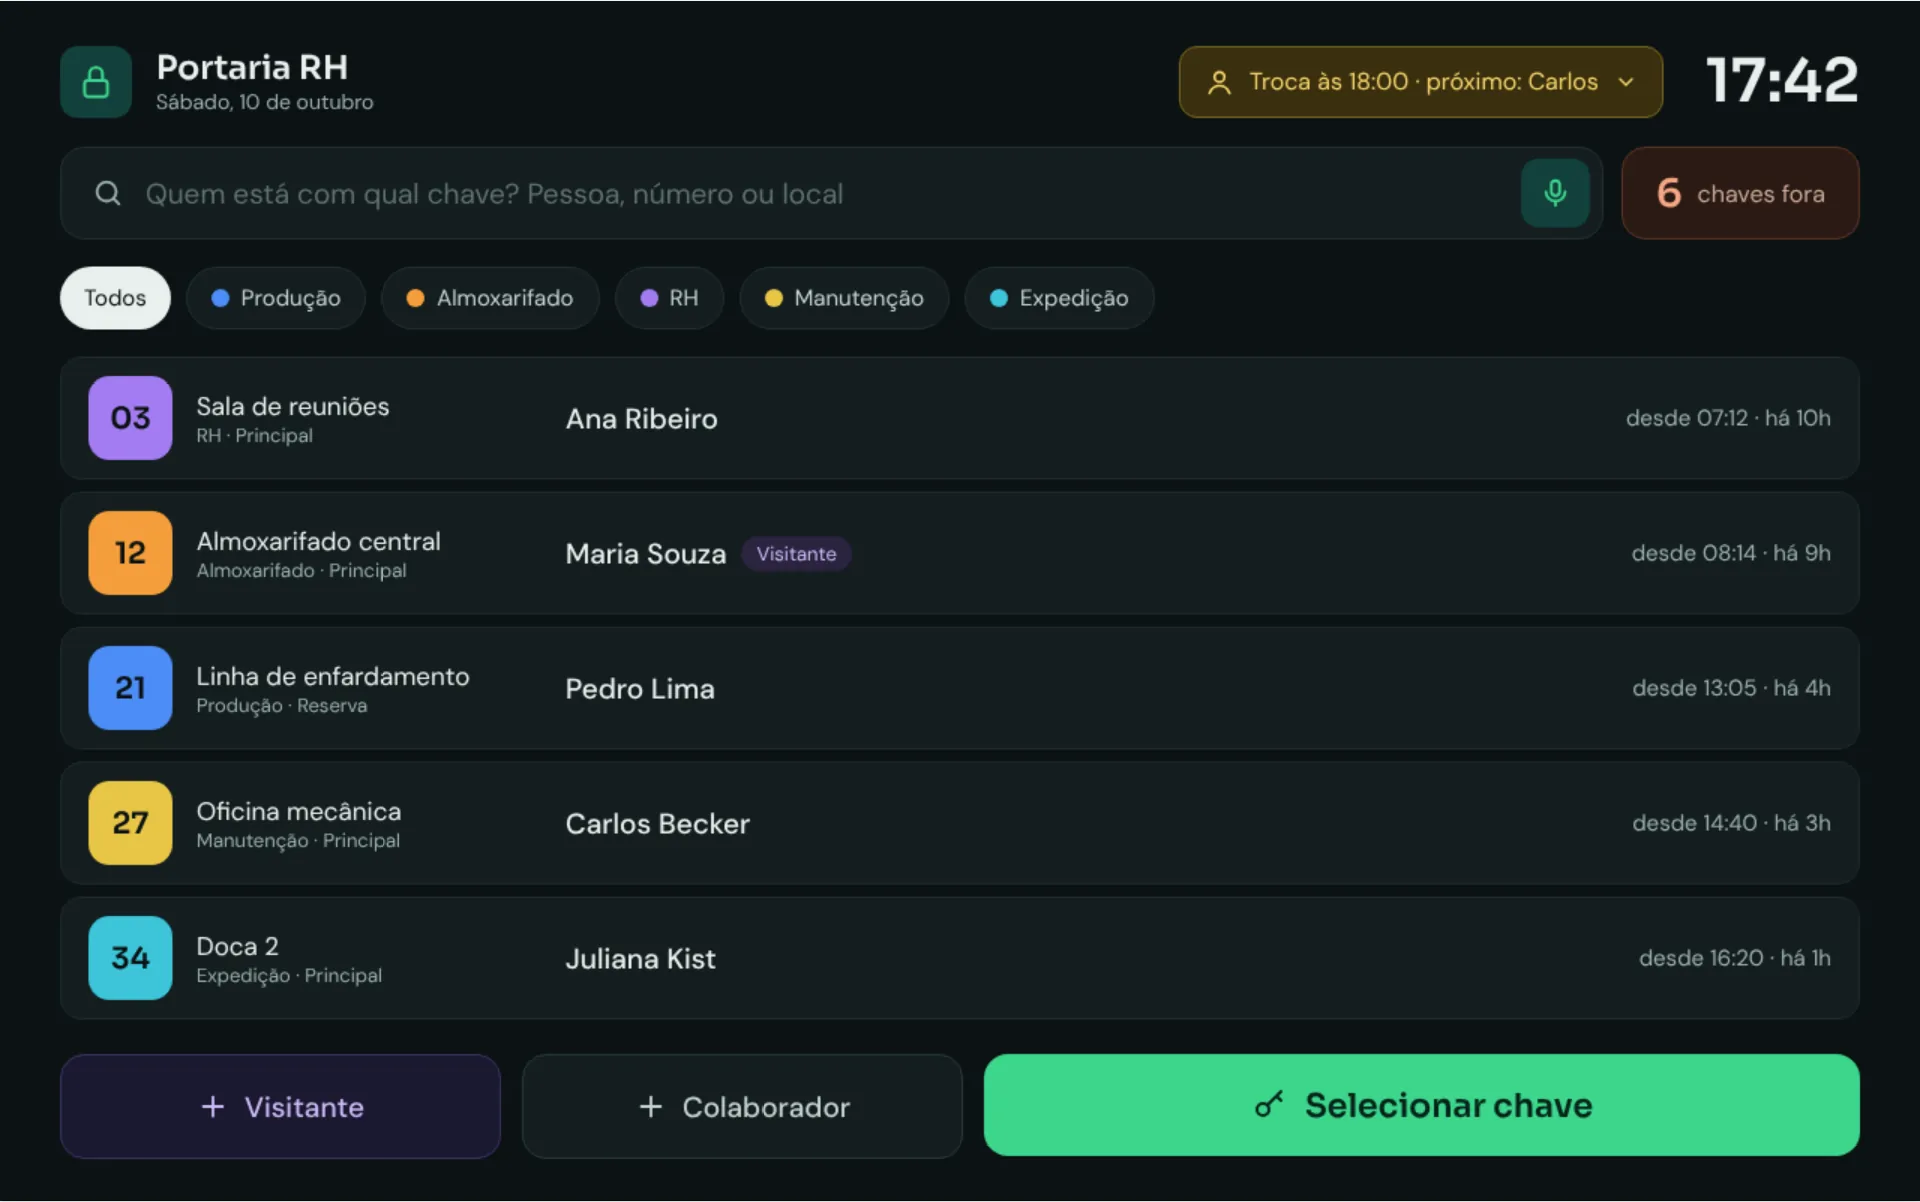Select key badge 27
The image size is (1920, 1202).
130,823
